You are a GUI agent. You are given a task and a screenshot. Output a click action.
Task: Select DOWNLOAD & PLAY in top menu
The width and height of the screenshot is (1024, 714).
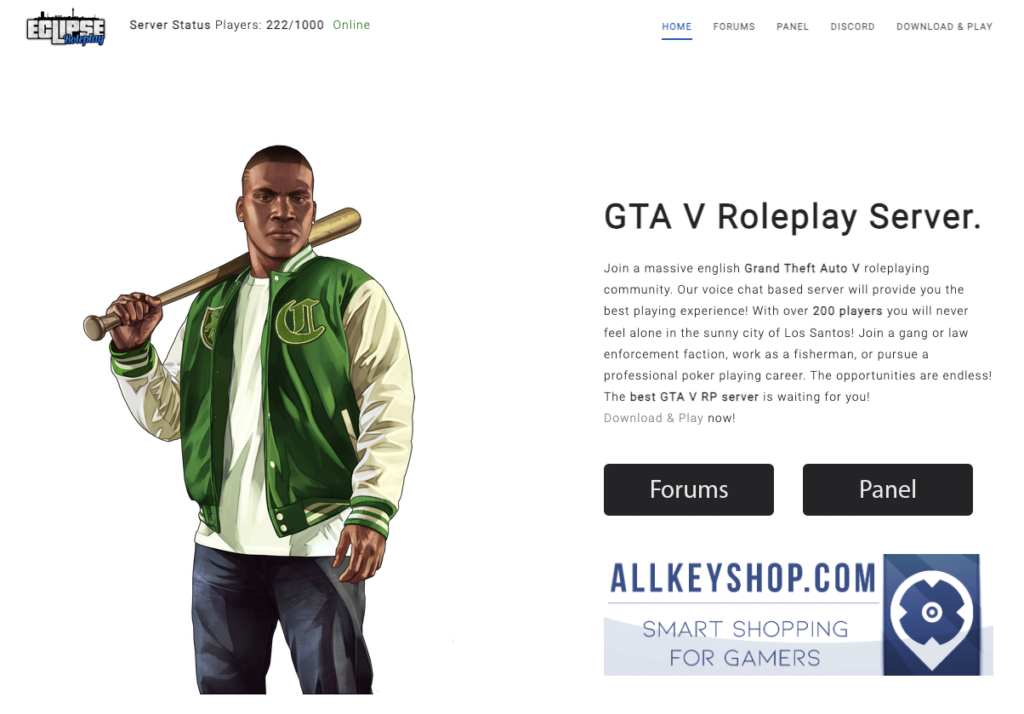coord(944,27)
